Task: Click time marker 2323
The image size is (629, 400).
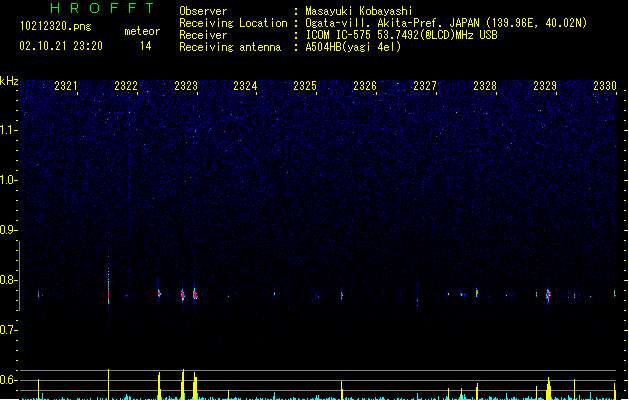Action: pos(186,86)
